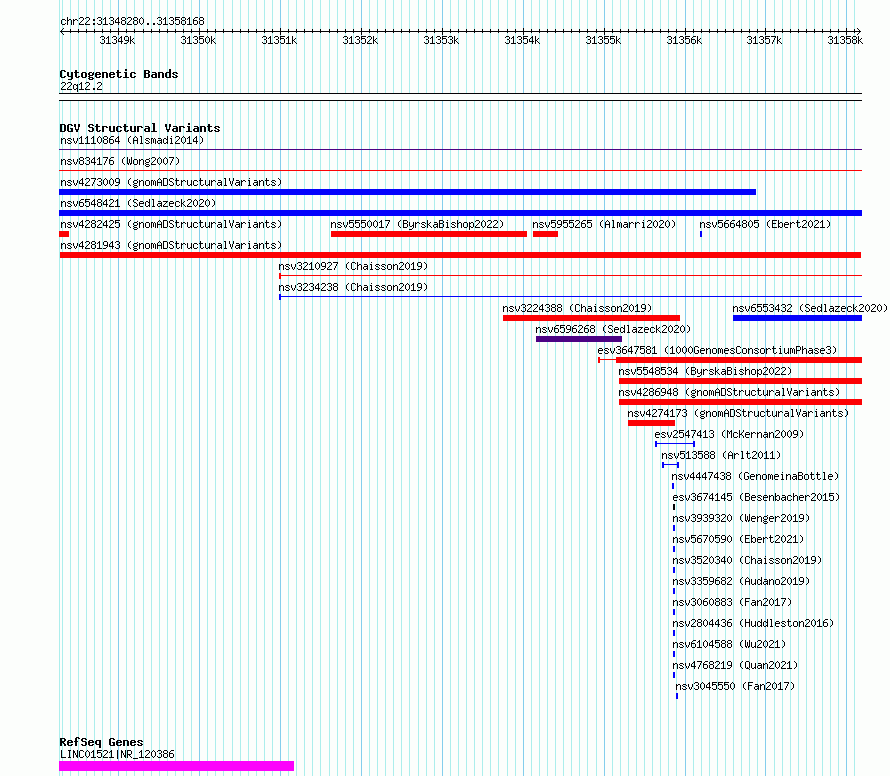Image resolution: width=890 pixels, height=776 pixels.
Task: Open the nsv4768219 (Quan2021) label
Action: pos(735,665)
